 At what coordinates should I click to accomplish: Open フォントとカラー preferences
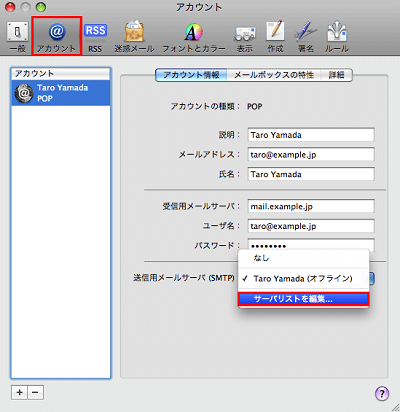coord(194,37)
